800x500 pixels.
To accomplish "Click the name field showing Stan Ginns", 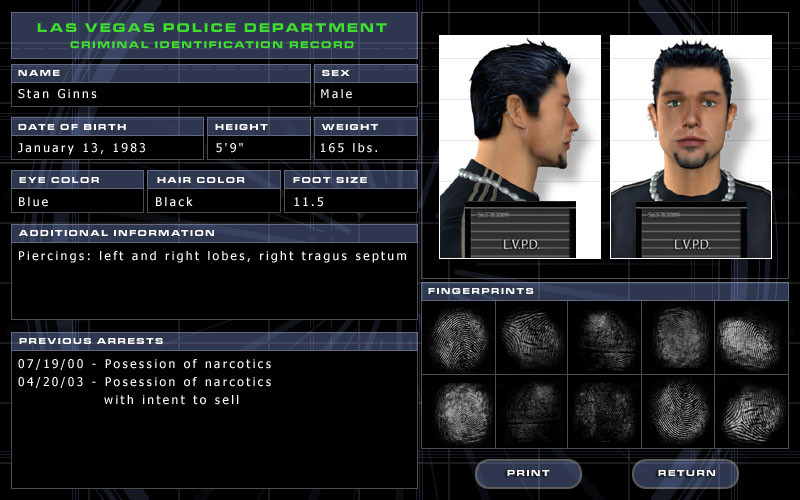I will [161, 94].
